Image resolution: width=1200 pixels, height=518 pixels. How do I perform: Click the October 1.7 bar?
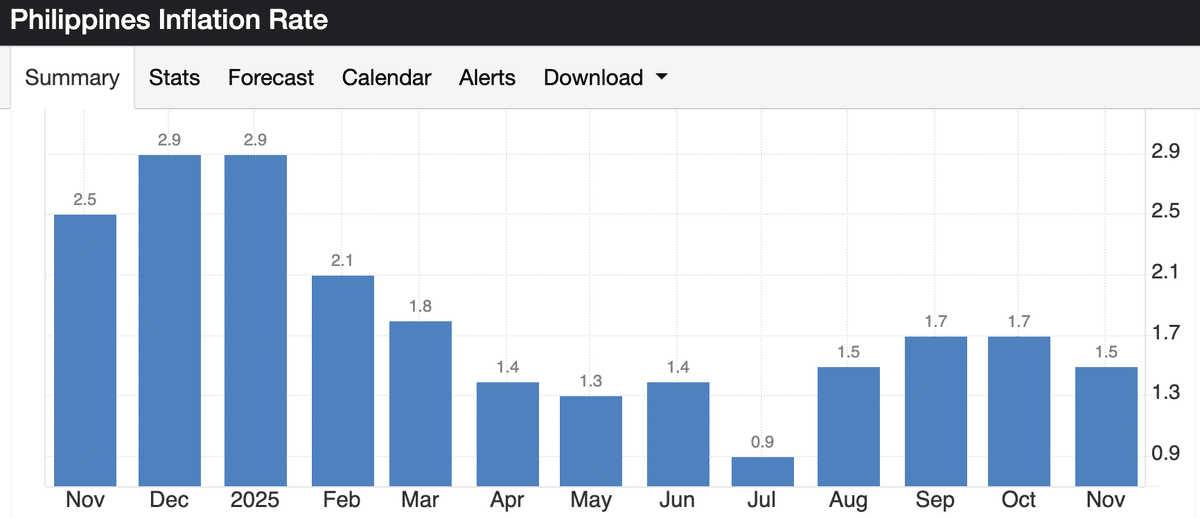coord(1019,411)
